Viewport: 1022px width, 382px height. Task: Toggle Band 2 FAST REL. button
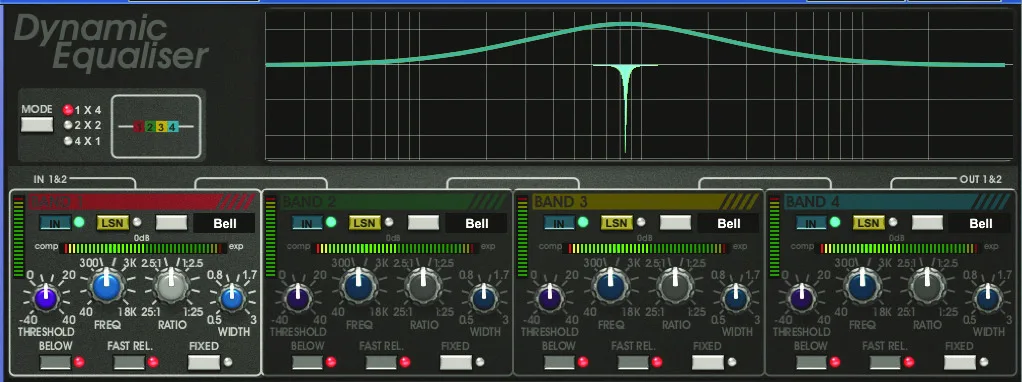[381, 362]
